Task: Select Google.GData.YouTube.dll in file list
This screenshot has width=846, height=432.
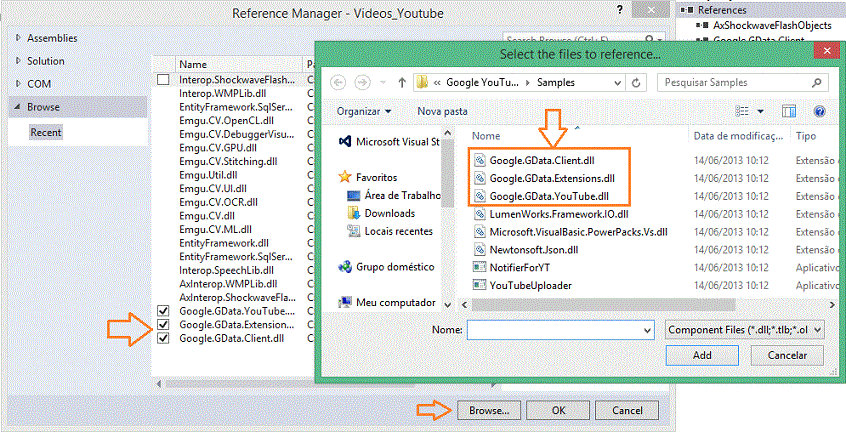Action: (x=549, y=196)
